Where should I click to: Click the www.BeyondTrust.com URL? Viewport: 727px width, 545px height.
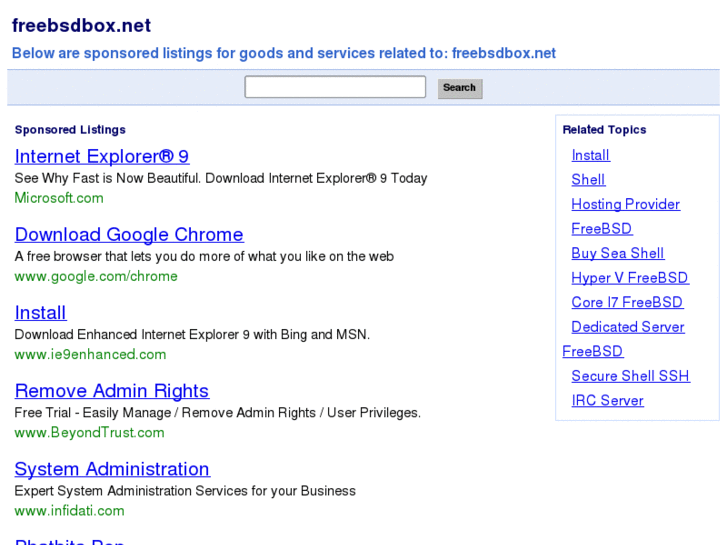click(x=89, y=432)
